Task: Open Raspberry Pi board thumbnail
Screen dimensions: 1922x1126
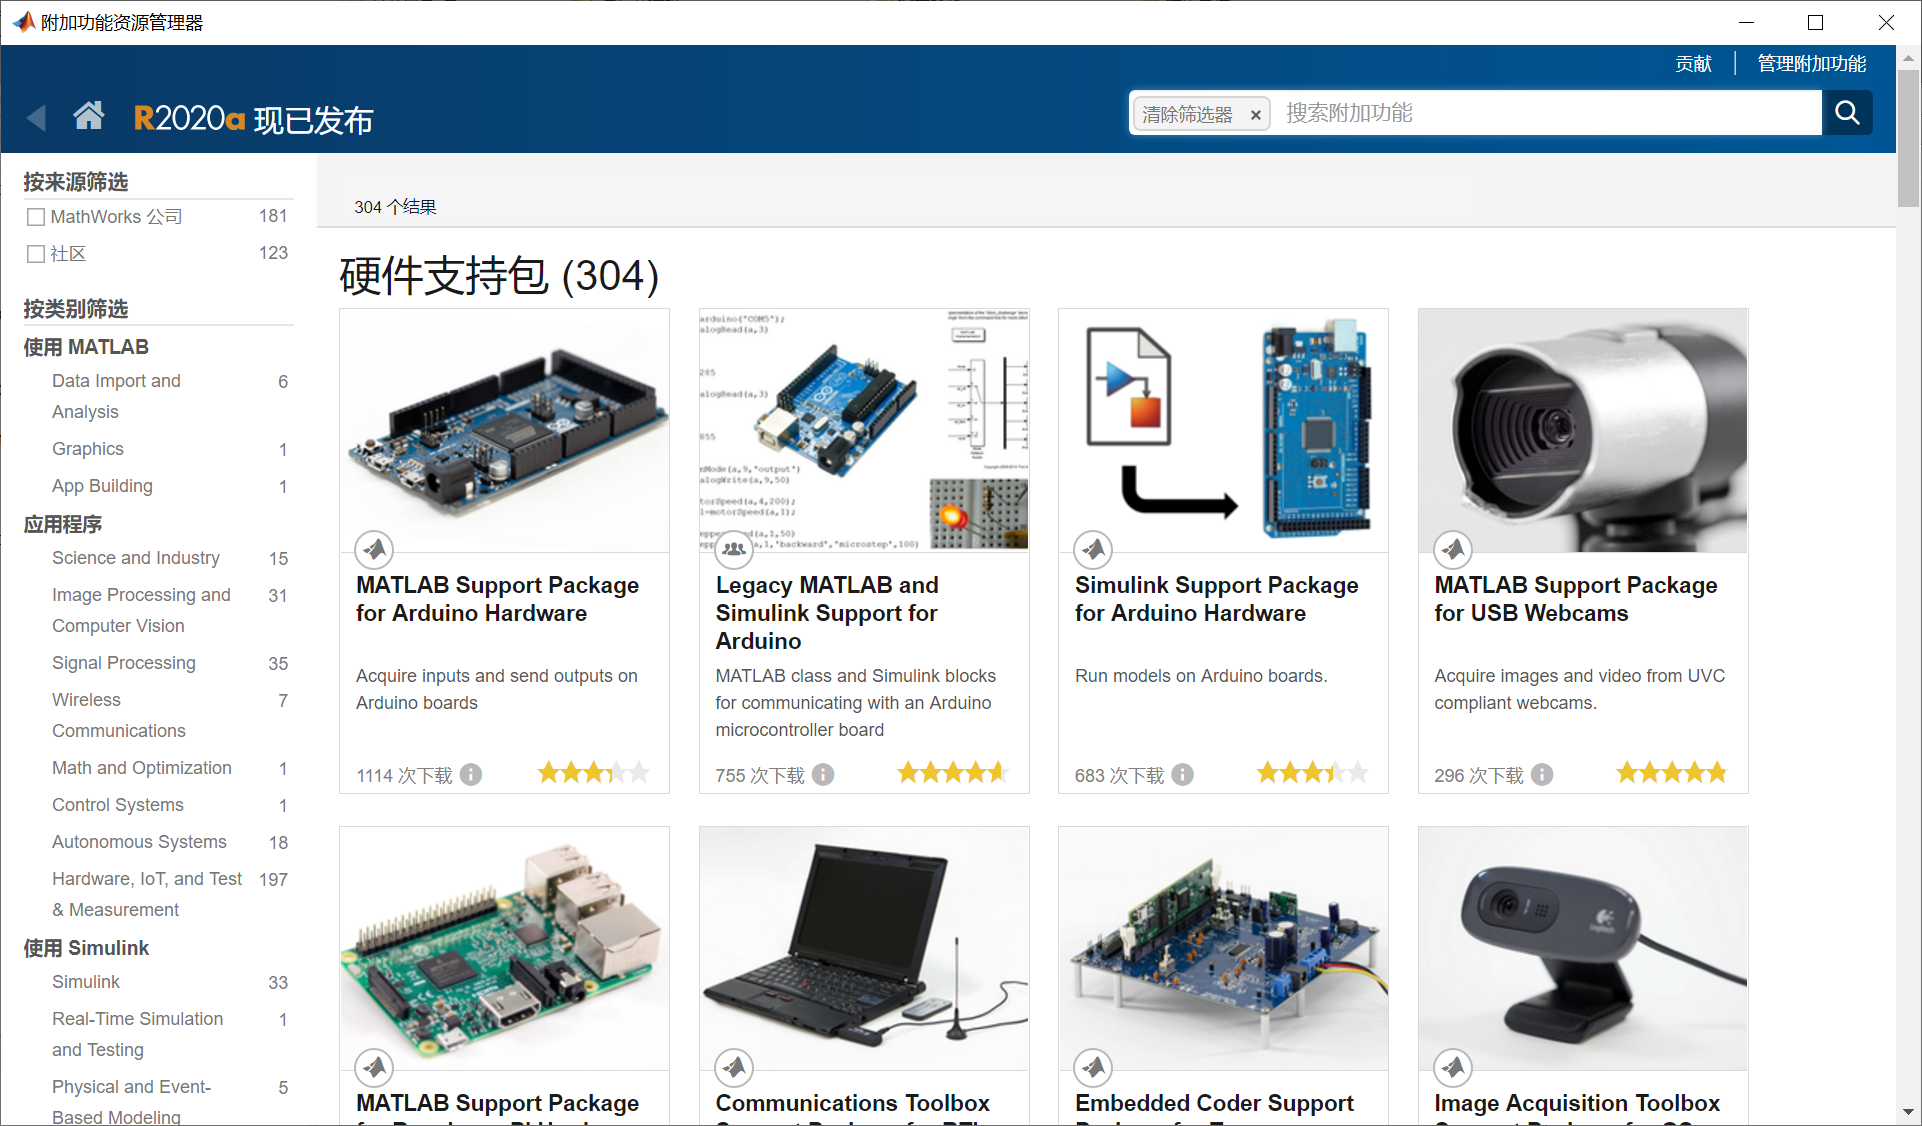Action: [504, 948]
